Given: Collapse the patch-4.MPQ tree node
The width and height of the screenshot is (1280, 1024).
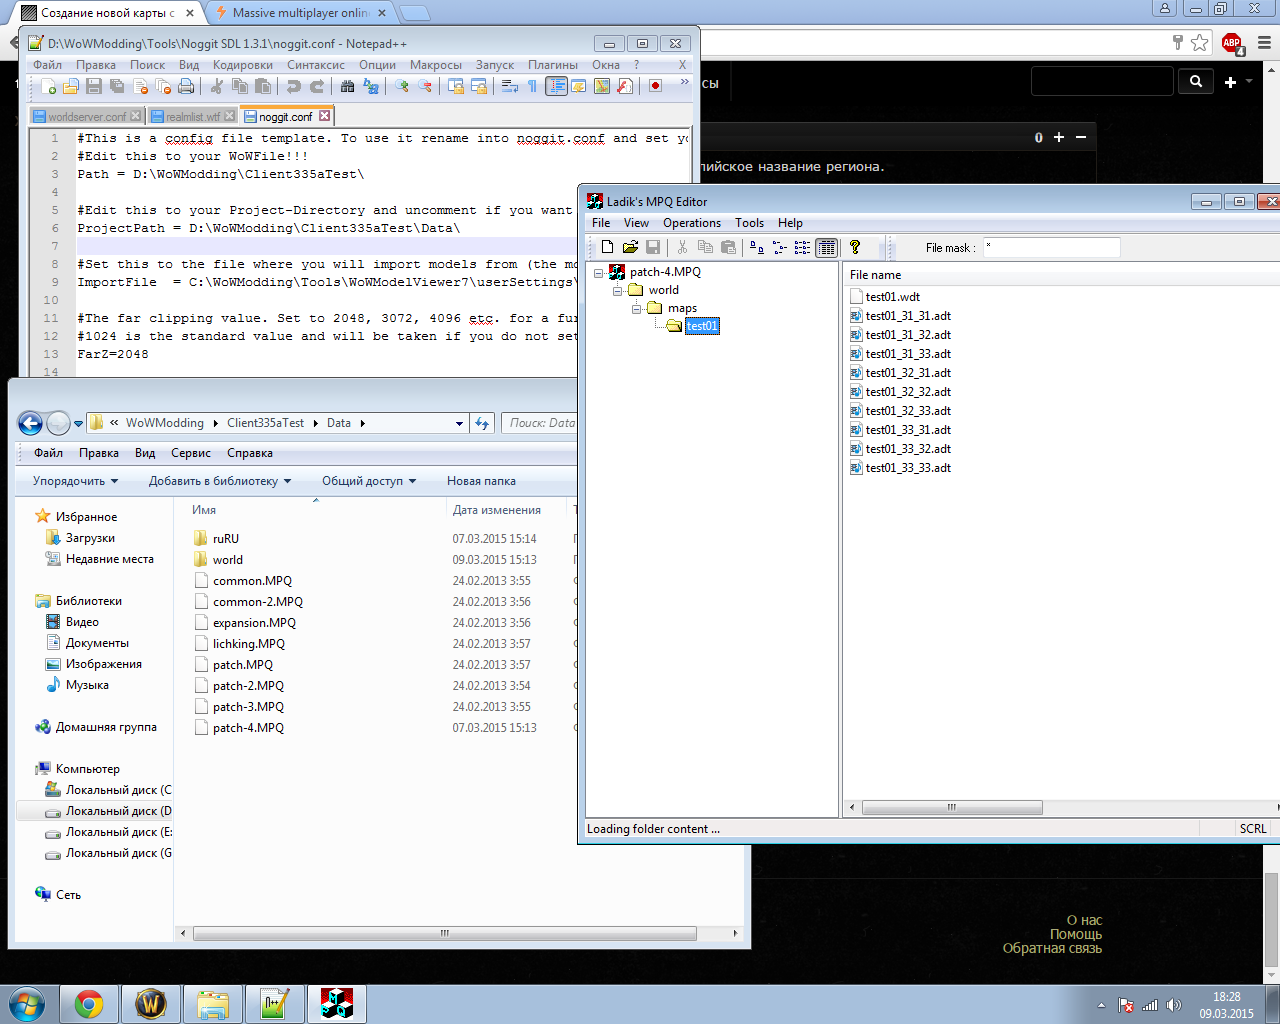Looking at the screenshot, I should [x=599, y=272].
